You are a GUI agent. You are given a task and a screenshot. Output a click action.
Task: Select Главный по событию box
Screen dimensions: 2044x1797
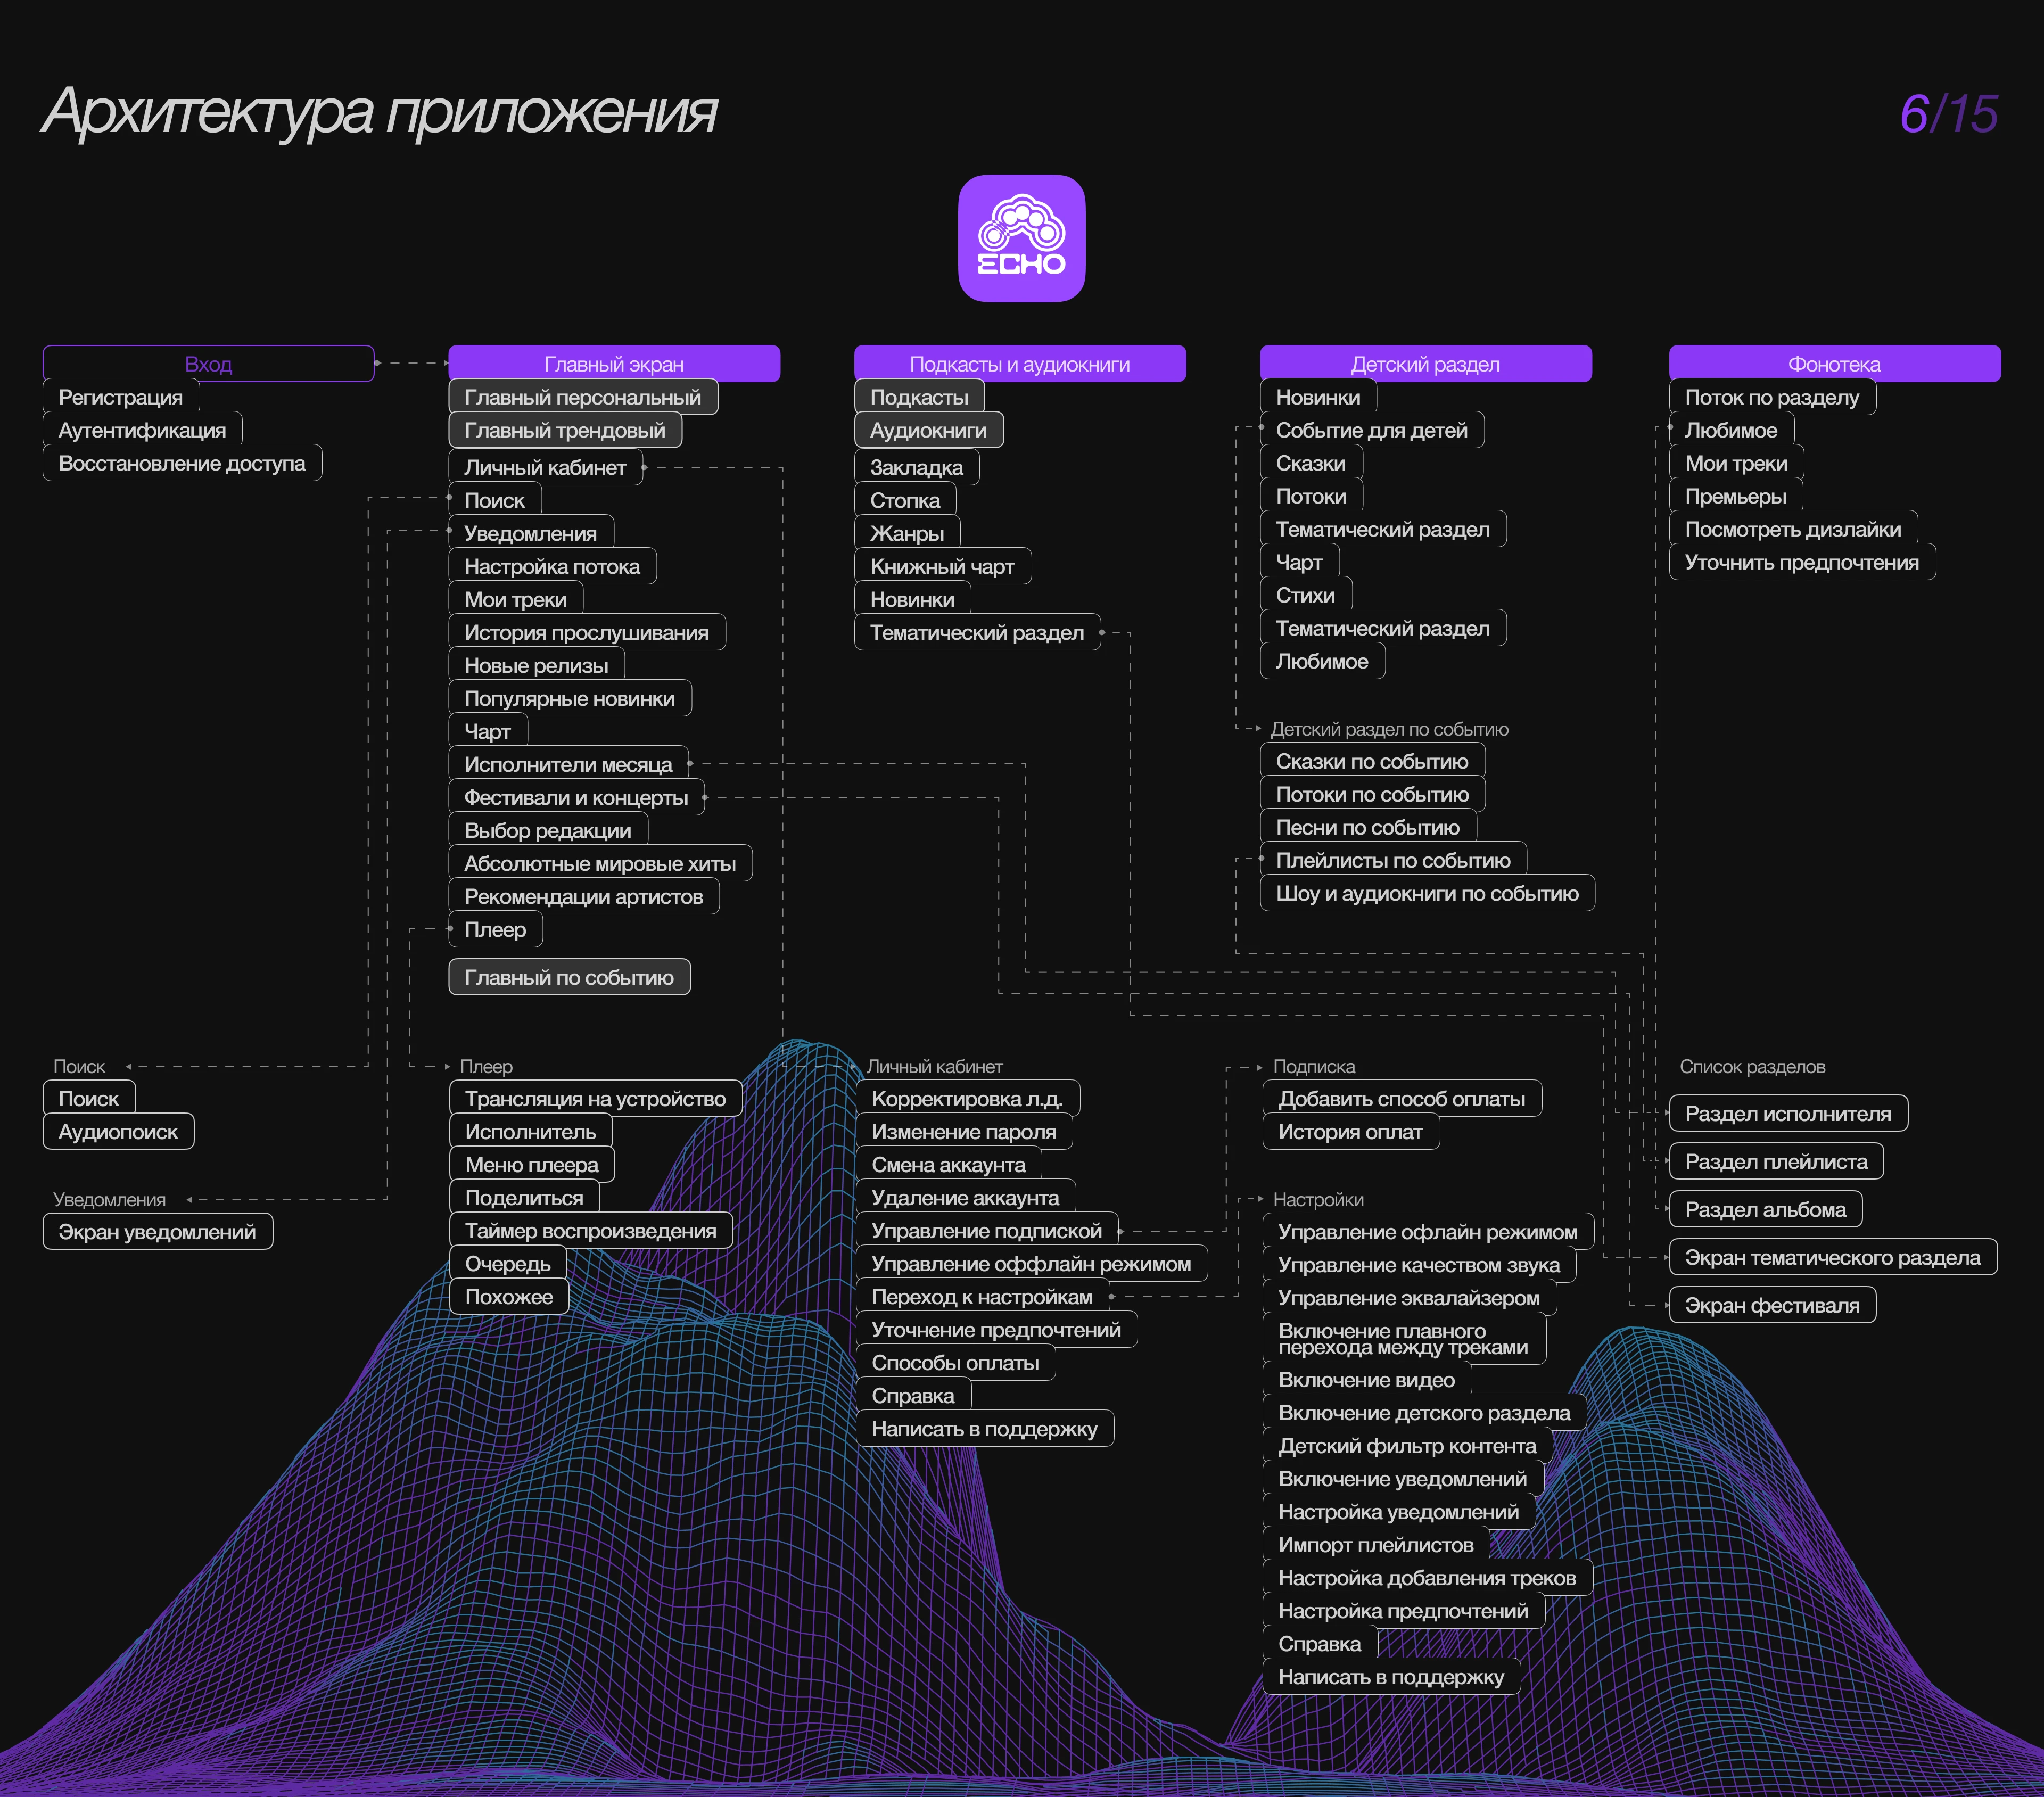click(x=569, y=977)
